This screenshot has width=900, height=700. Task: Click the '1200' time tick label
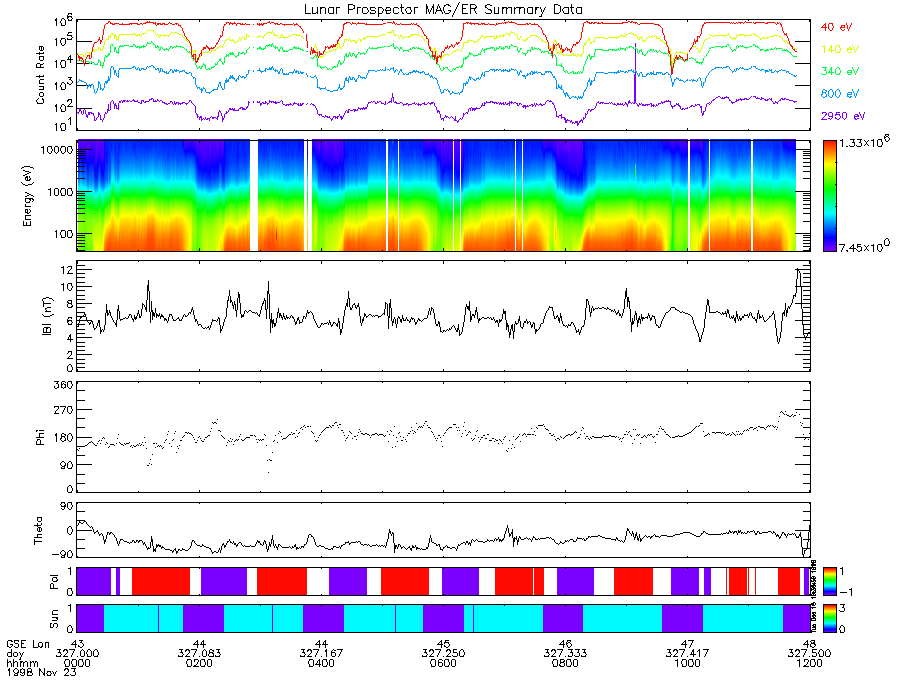click(x=809, y=663)
